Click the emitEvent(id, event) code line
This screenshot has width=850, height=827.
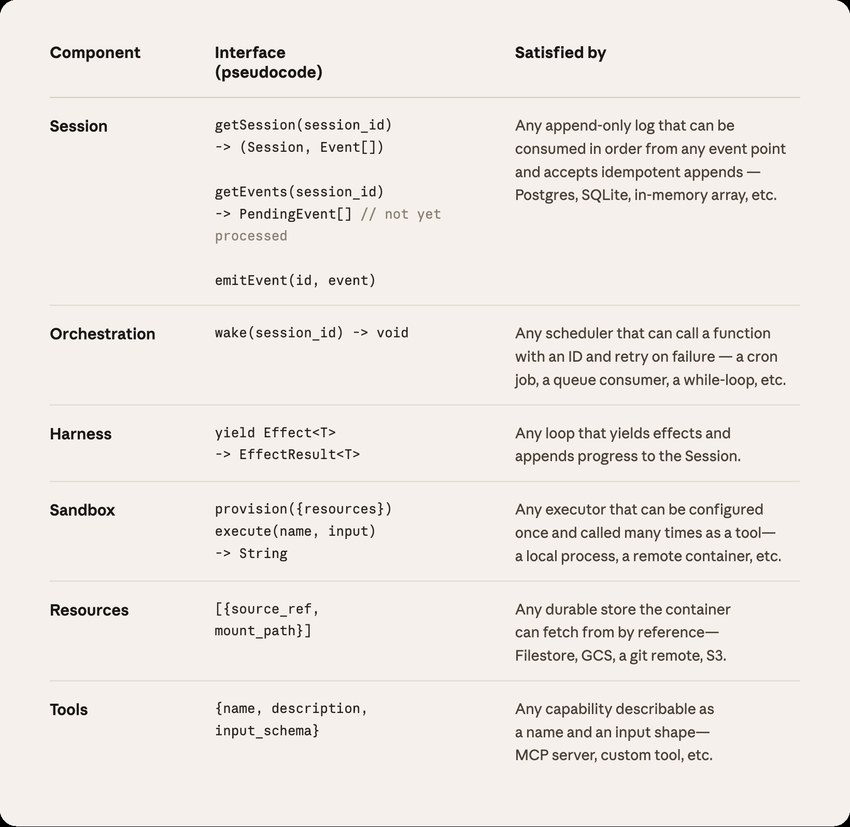[x=295, y=281]
